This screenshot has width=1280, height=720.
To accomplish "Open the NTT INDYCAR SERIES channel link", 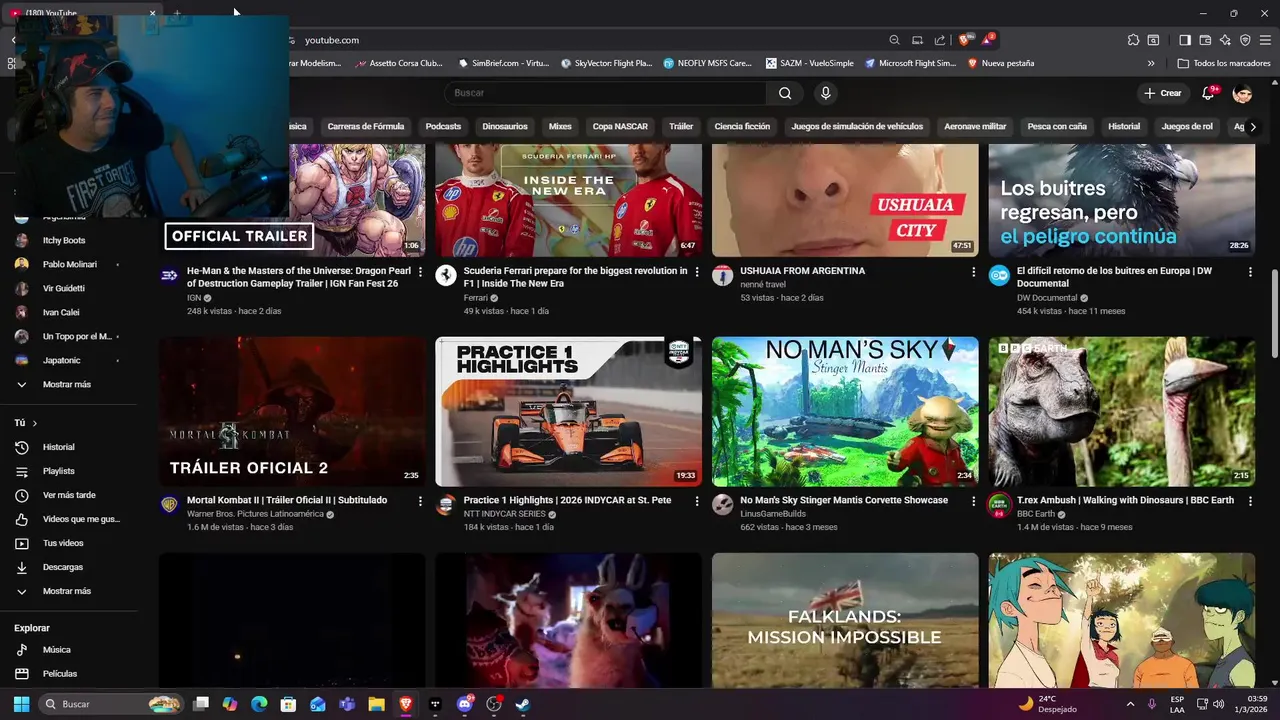I will 504,514.
